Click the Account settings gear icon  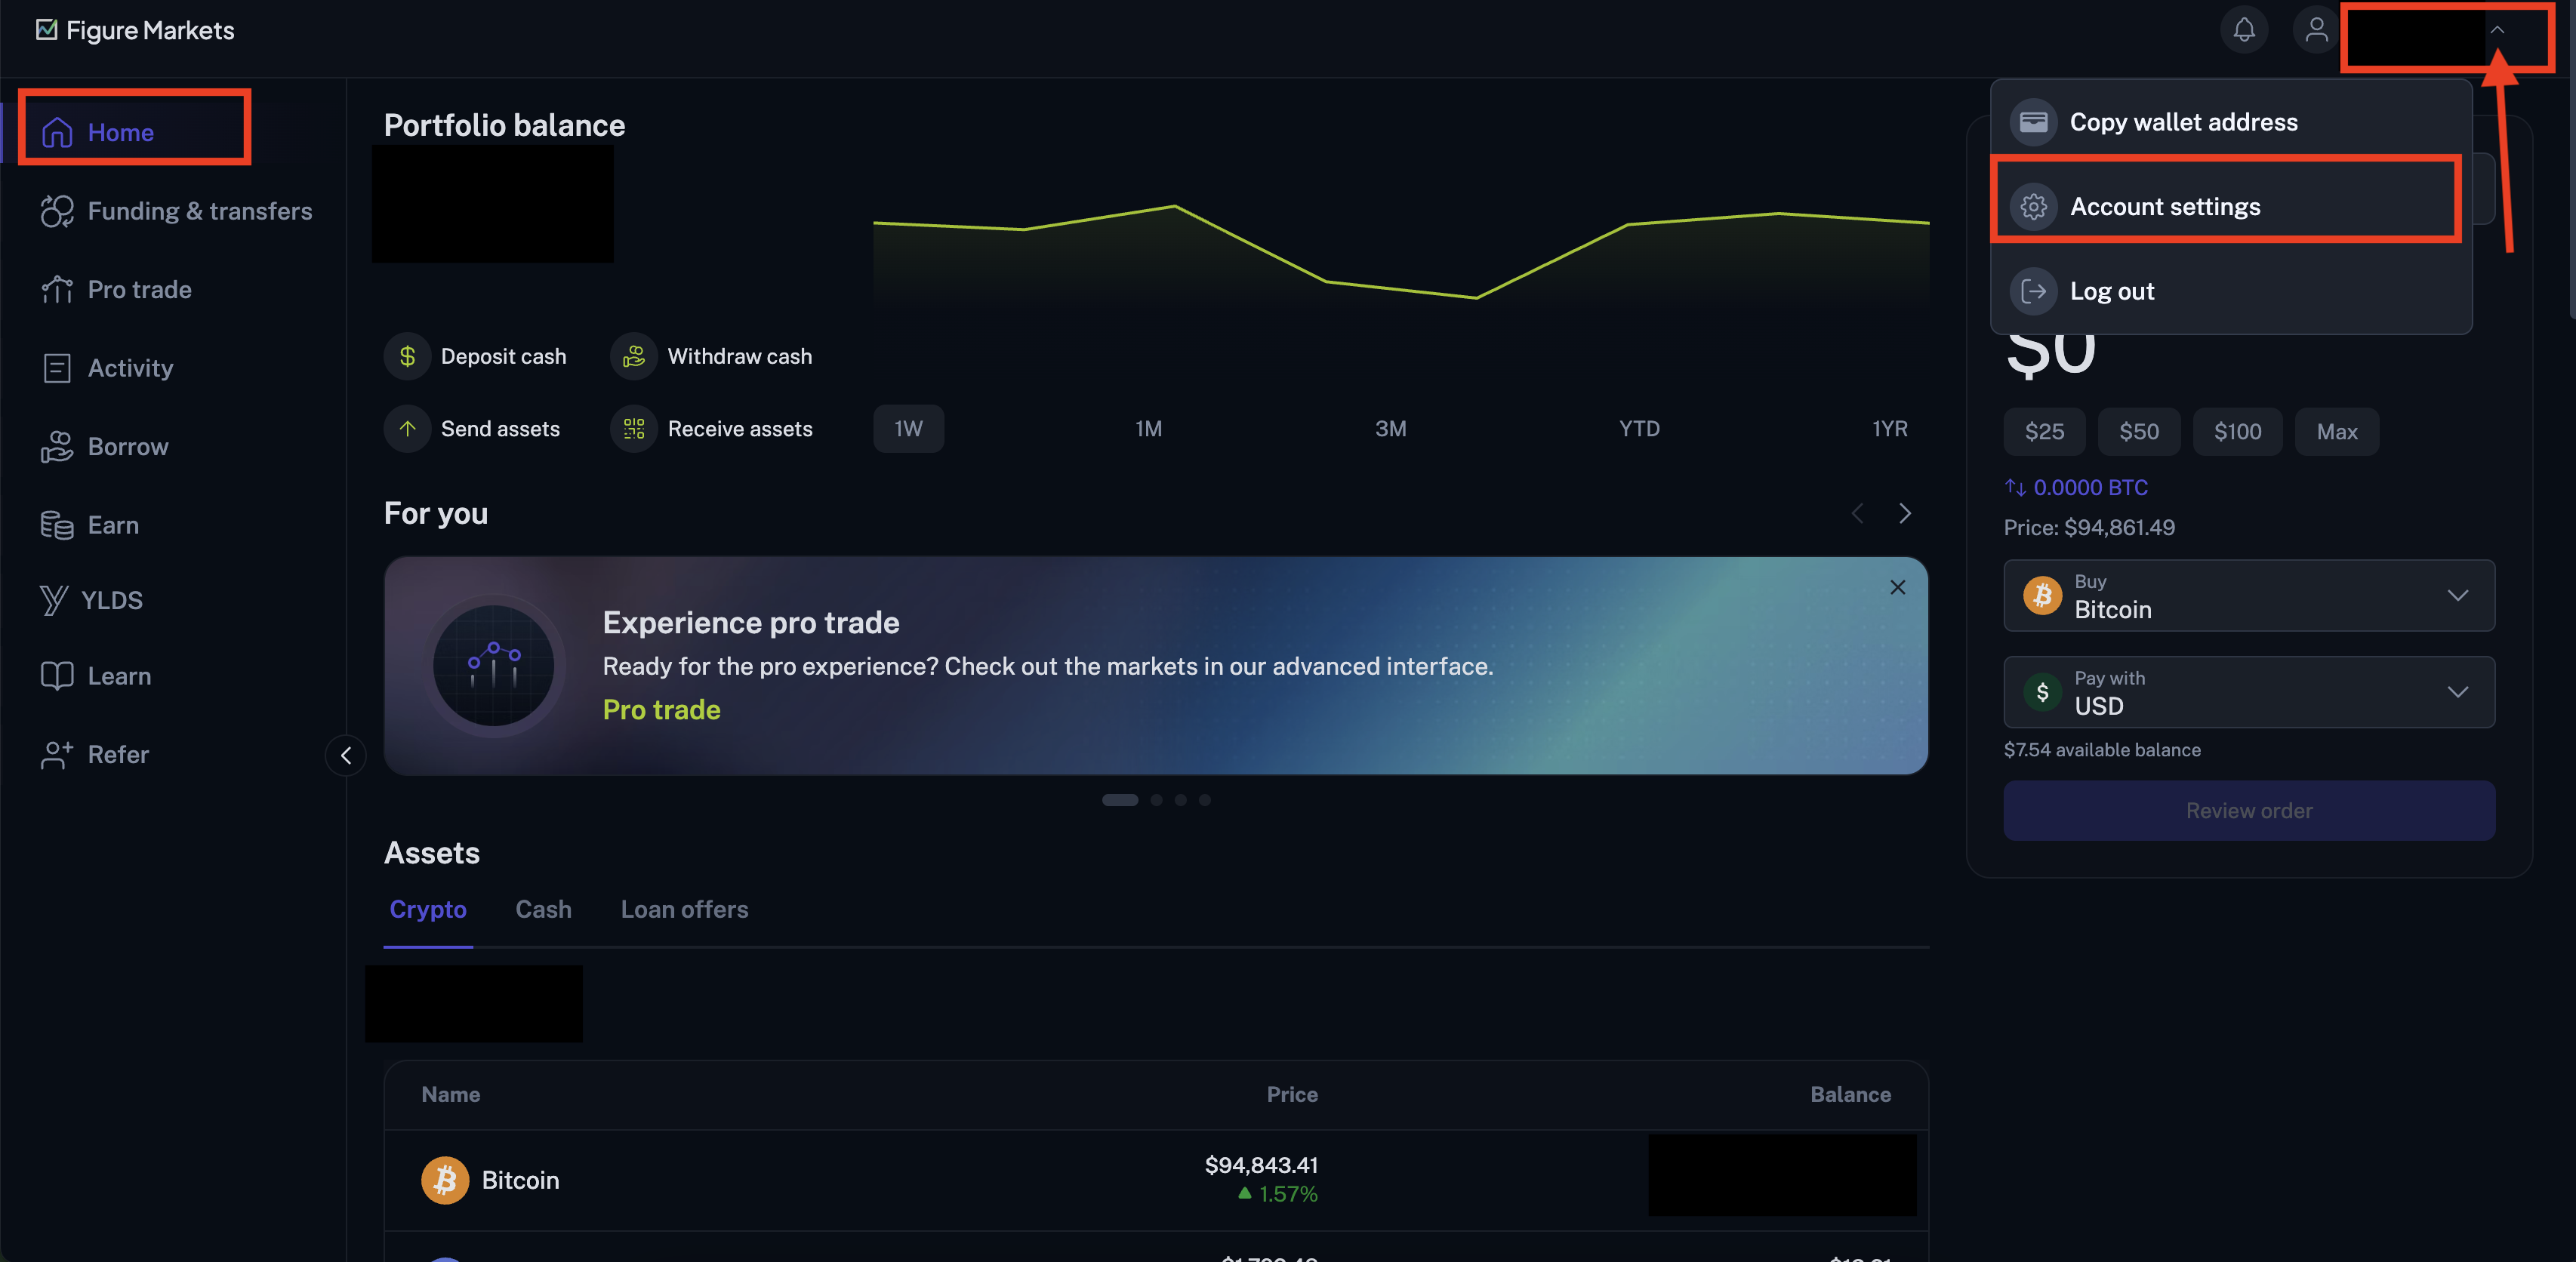coord(2033,207)
